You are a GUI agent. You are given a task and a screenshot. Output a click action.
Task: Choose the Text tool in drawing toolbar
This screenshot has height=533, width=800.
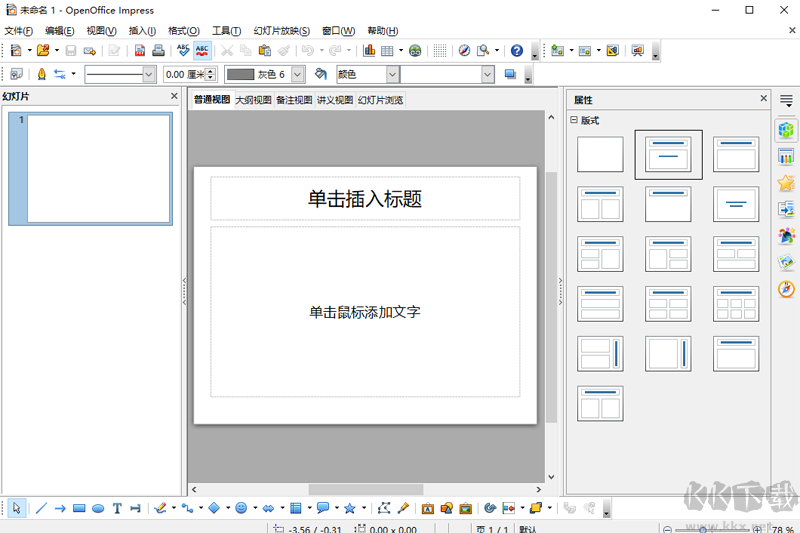pos(117,508)
